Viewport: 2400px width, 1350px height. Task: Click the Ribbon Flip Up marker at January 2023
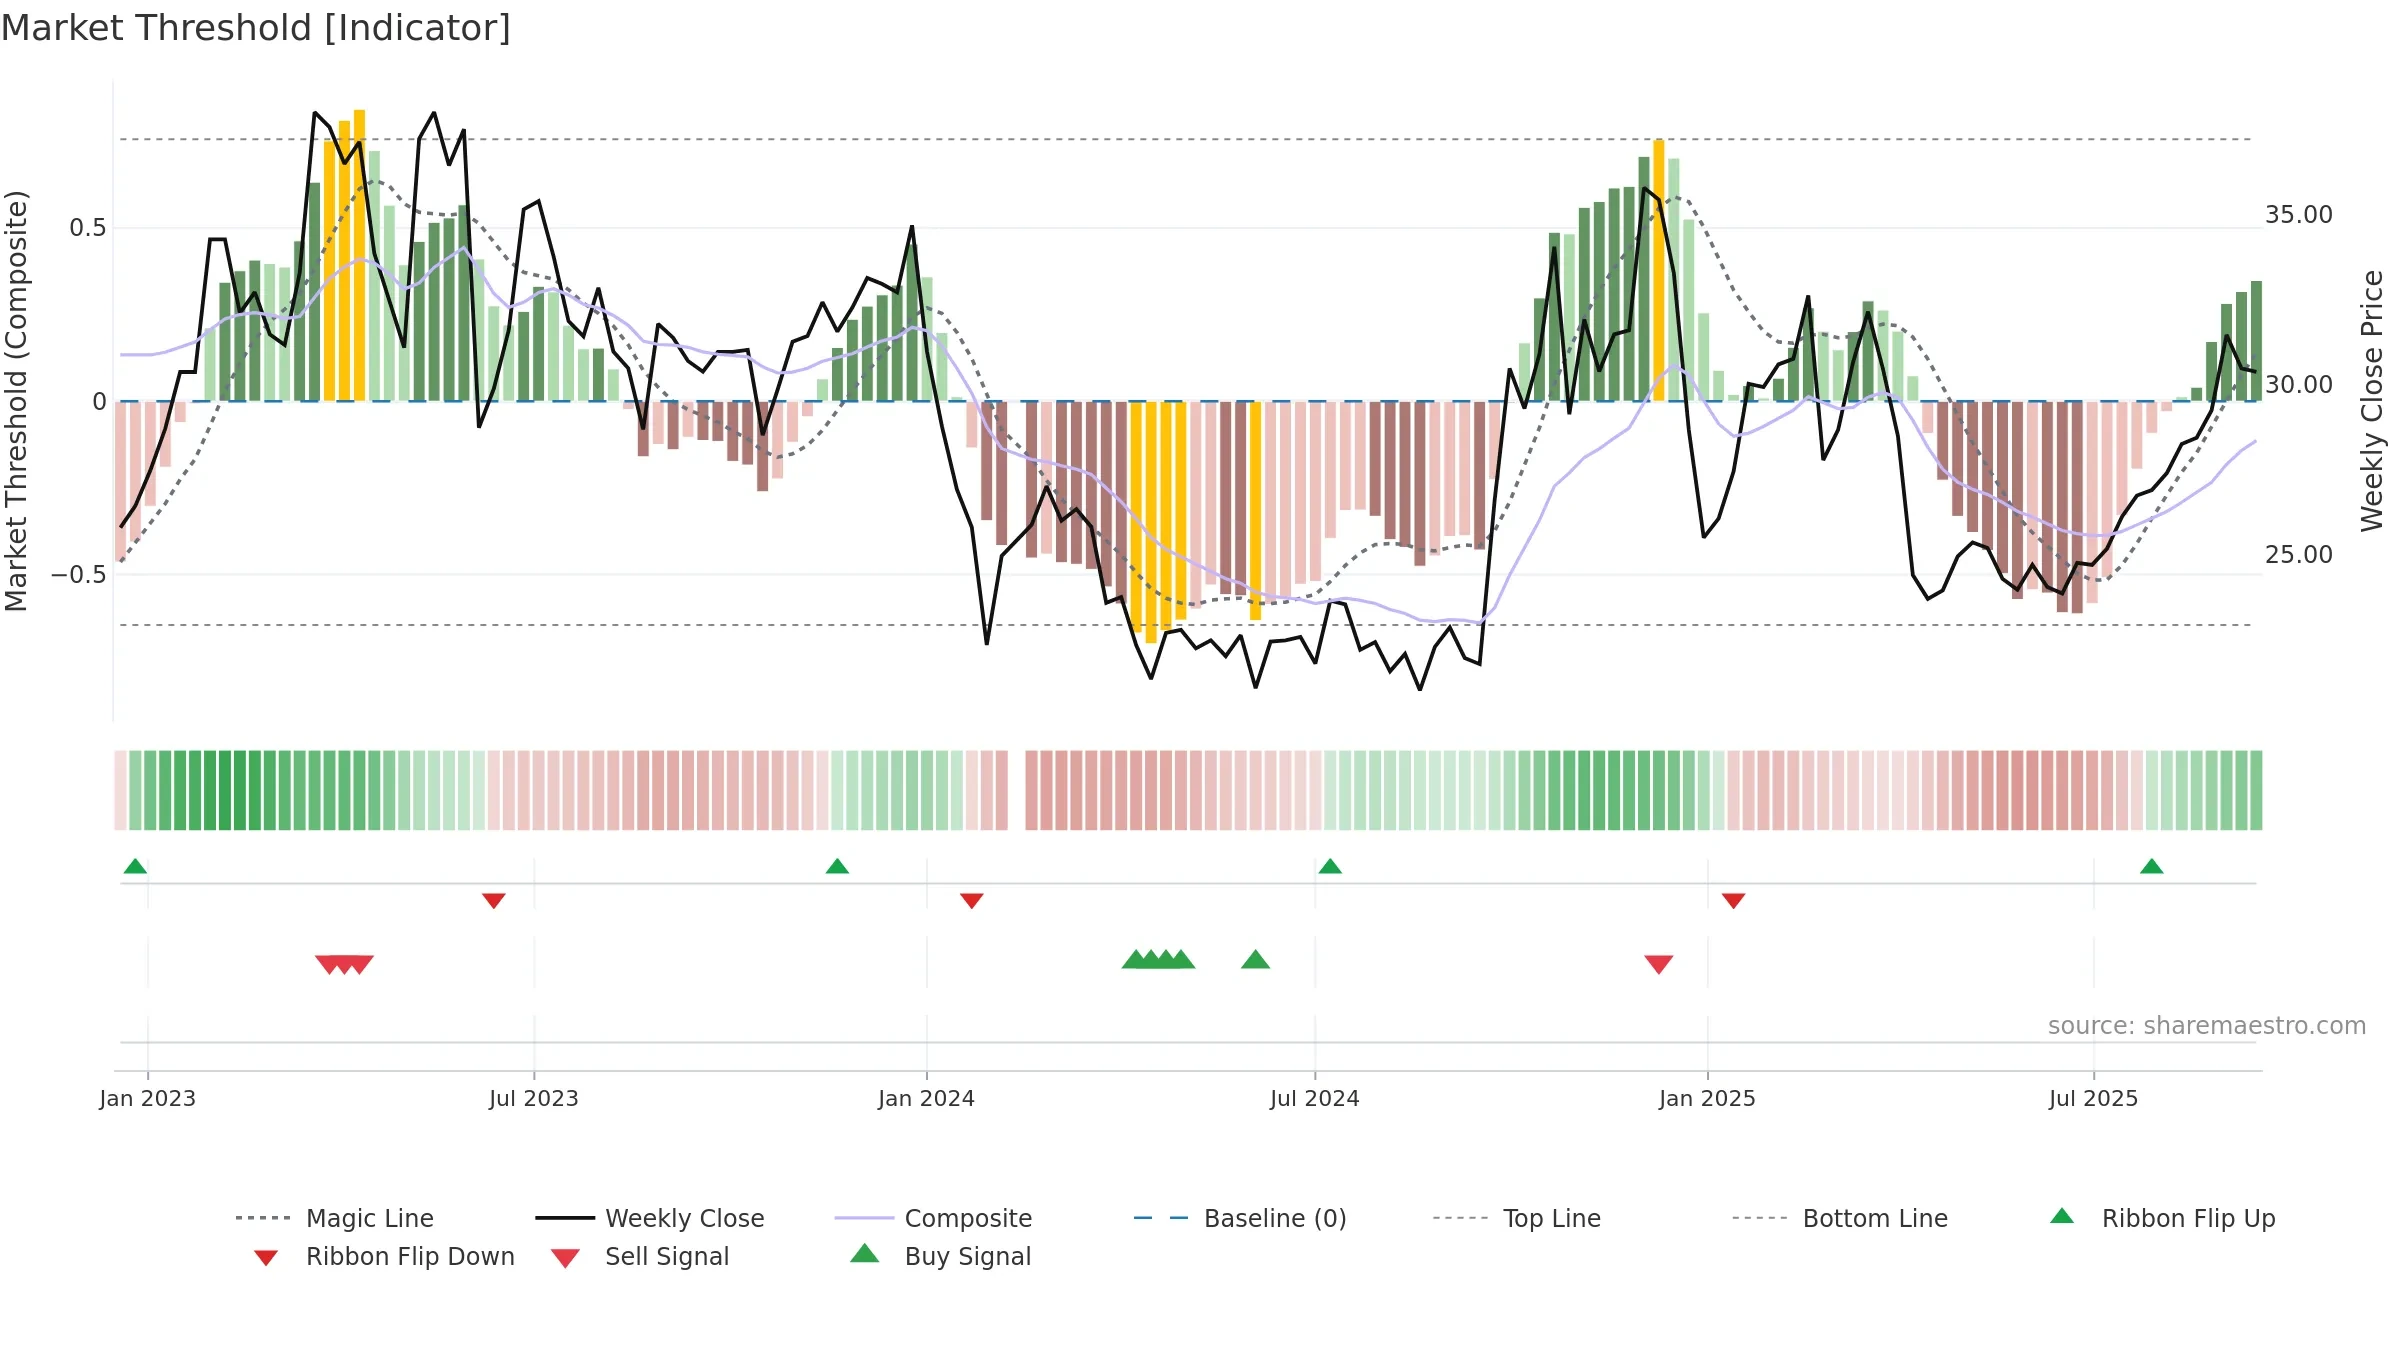(x=135, y=866)
